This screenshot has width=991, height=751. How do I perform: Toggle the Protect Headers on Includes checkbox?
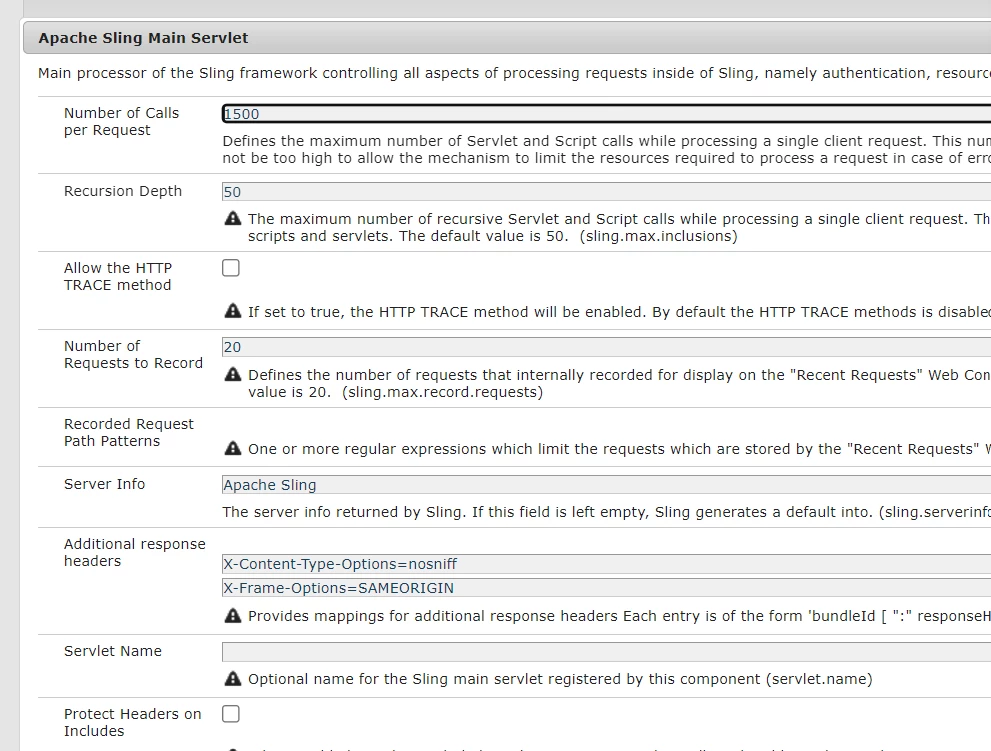tap(231, 714)
